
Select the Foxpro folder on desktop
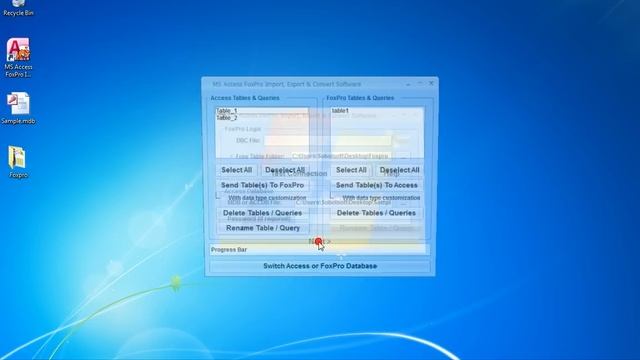pos(18,162)
